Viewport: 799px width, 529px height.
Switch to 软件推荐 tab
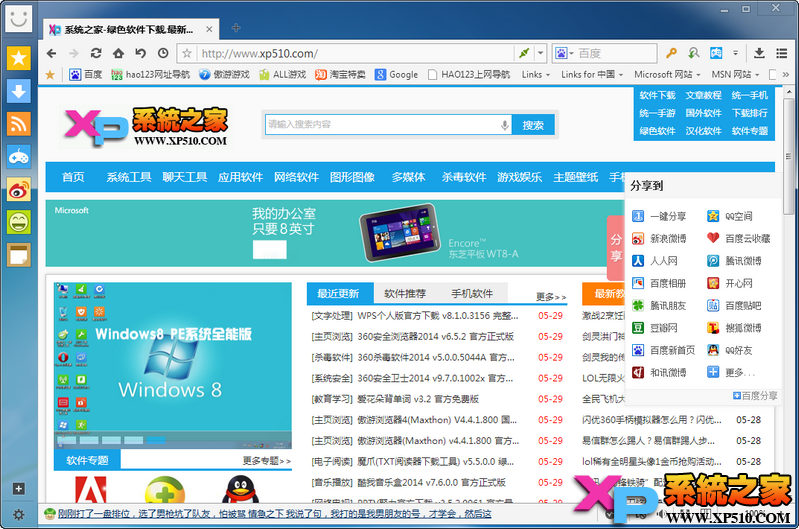405,294
